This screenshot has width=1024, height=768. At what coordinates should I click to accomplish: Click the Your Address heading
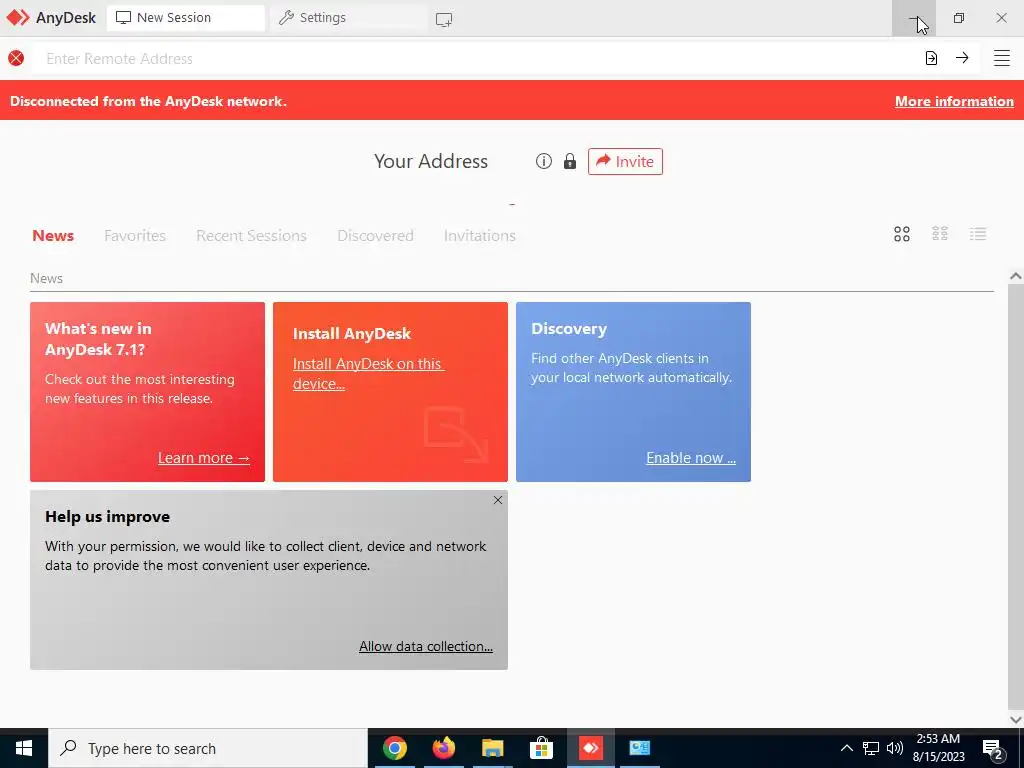click(431, 161)
